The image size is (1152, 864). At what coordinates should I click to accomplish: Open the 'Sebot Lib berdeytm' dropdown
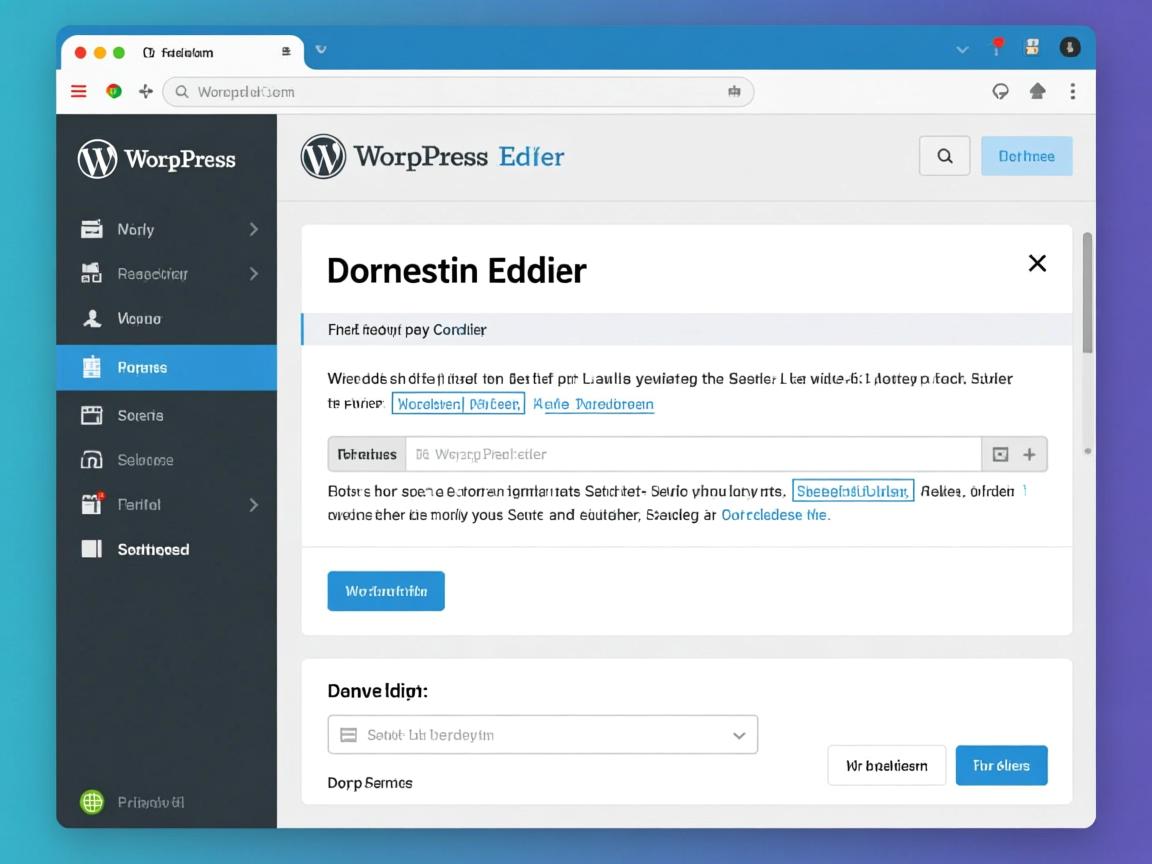pos(542,735)
